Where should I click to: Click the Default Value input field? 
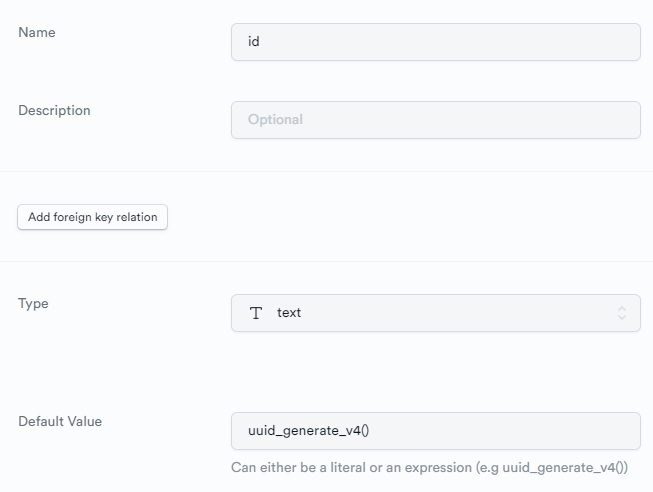tap(436, 431)
